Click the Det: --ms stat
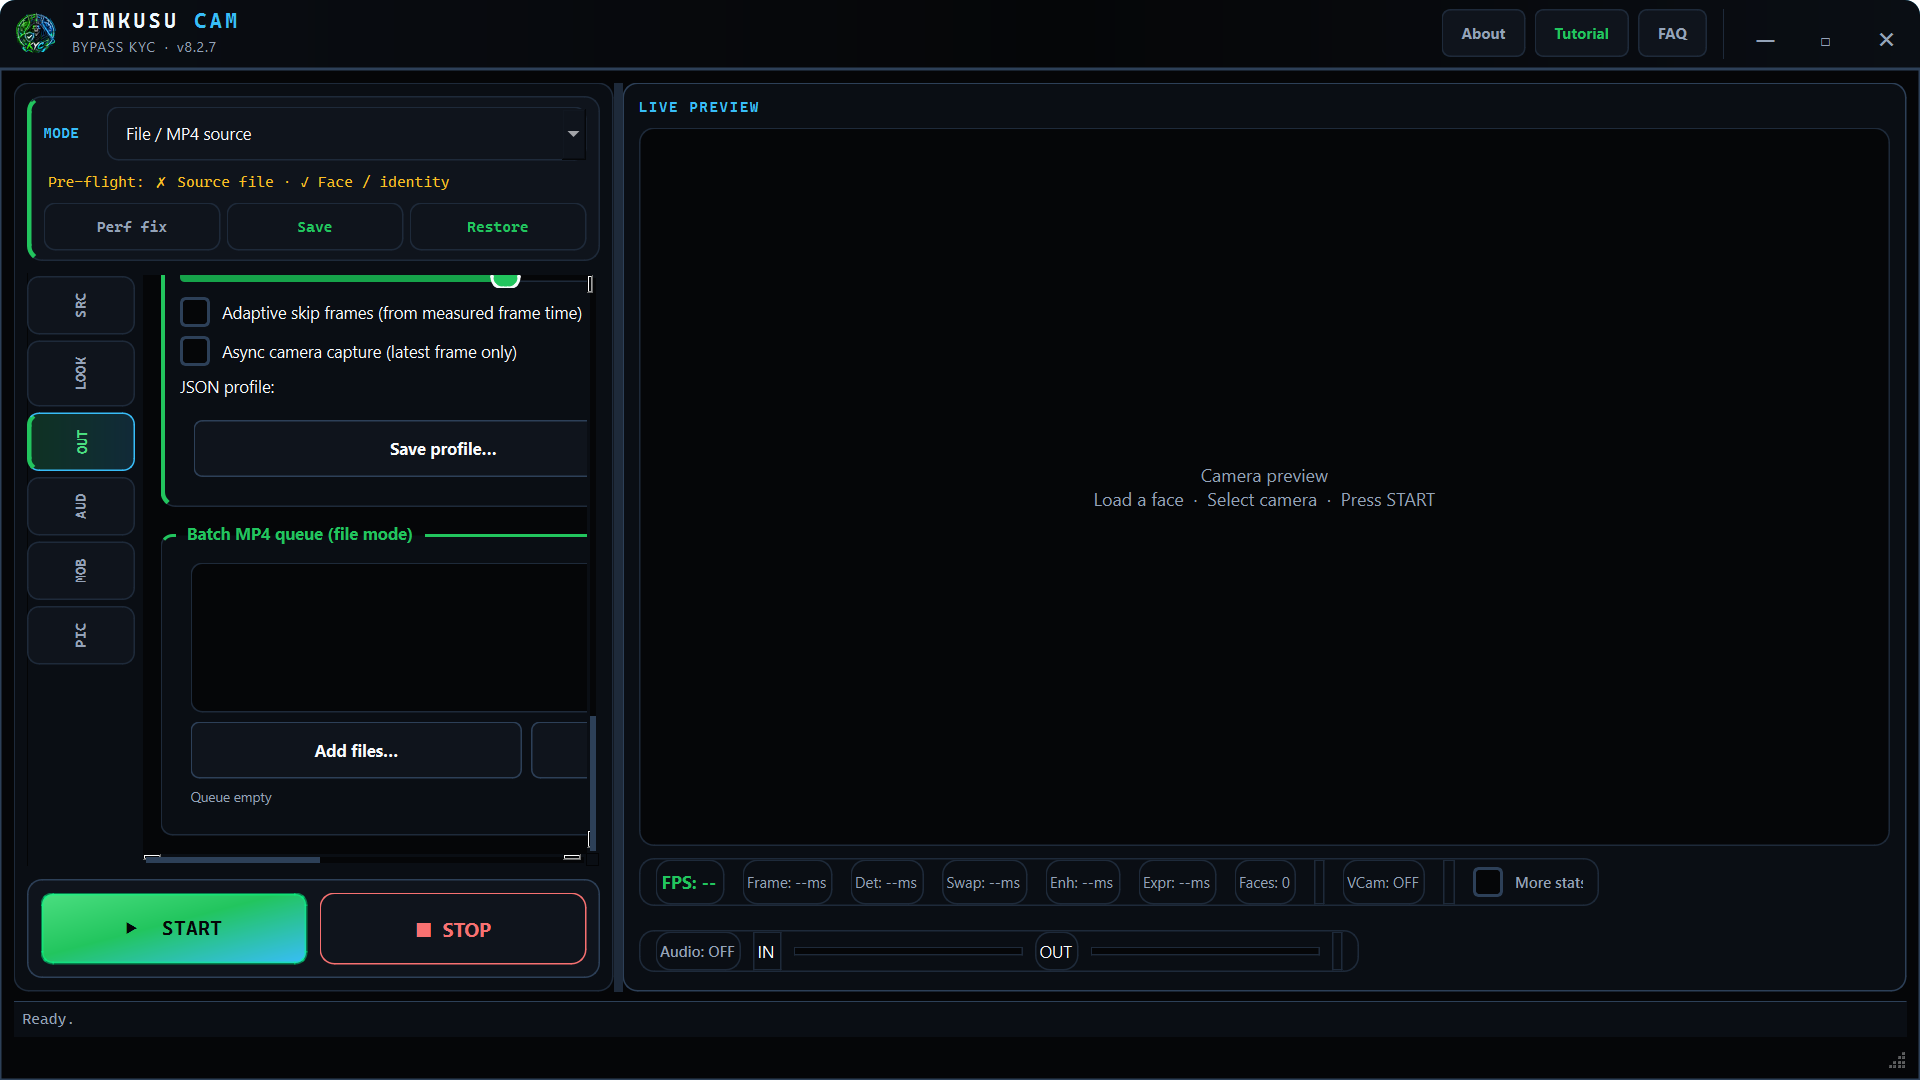 pos(886,883)
